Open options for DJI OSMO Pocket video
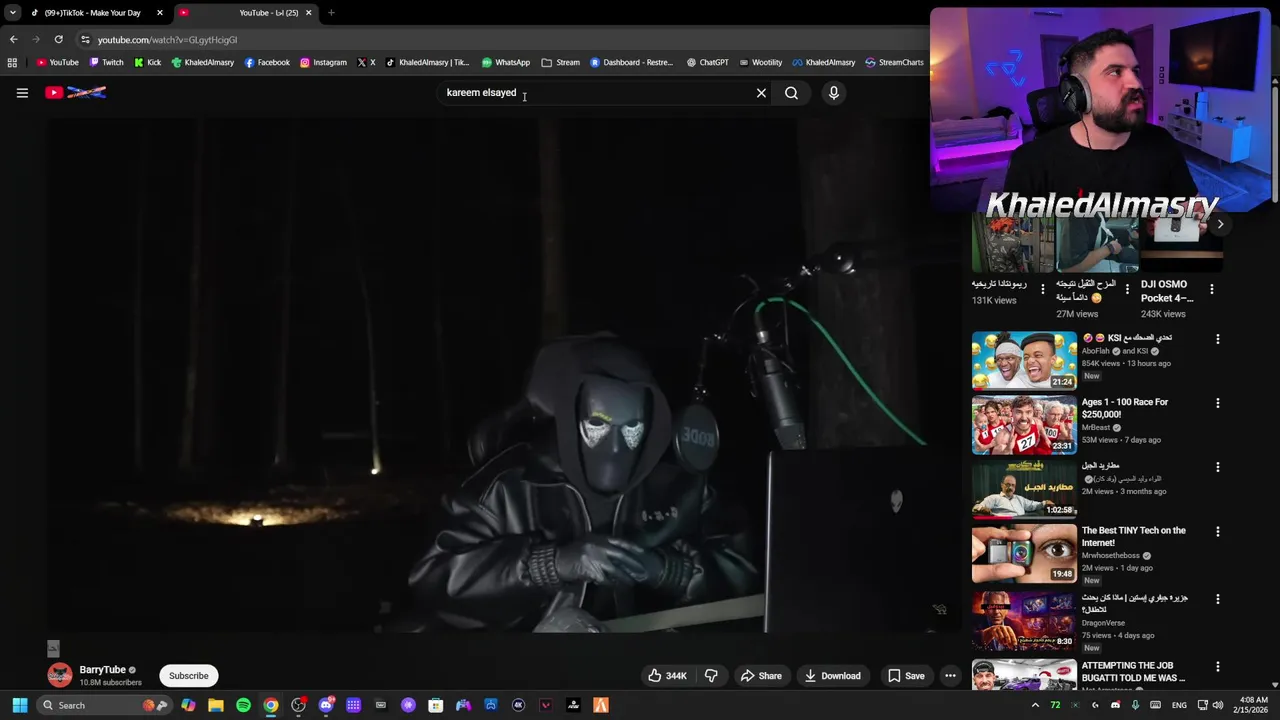The height and width of the screenshot is (720, 1280). click(1211, 289)
